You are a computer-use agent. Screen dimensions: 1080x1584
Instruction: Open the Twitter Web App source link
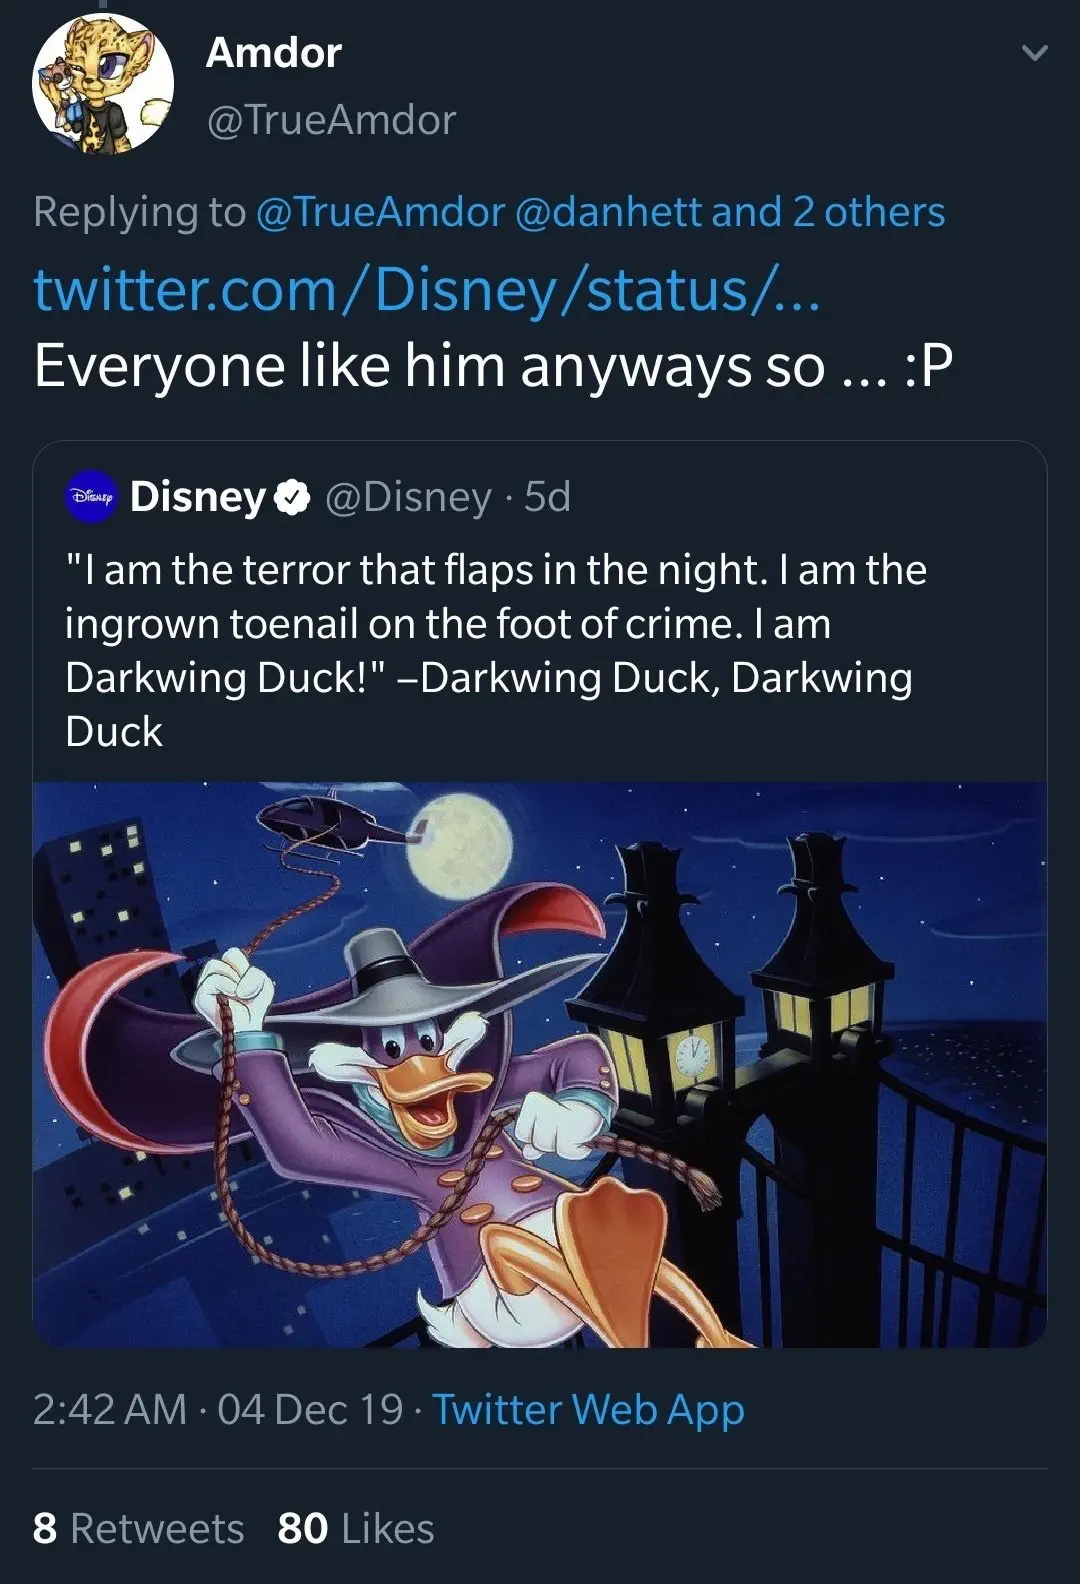(x=588, y=1409)
